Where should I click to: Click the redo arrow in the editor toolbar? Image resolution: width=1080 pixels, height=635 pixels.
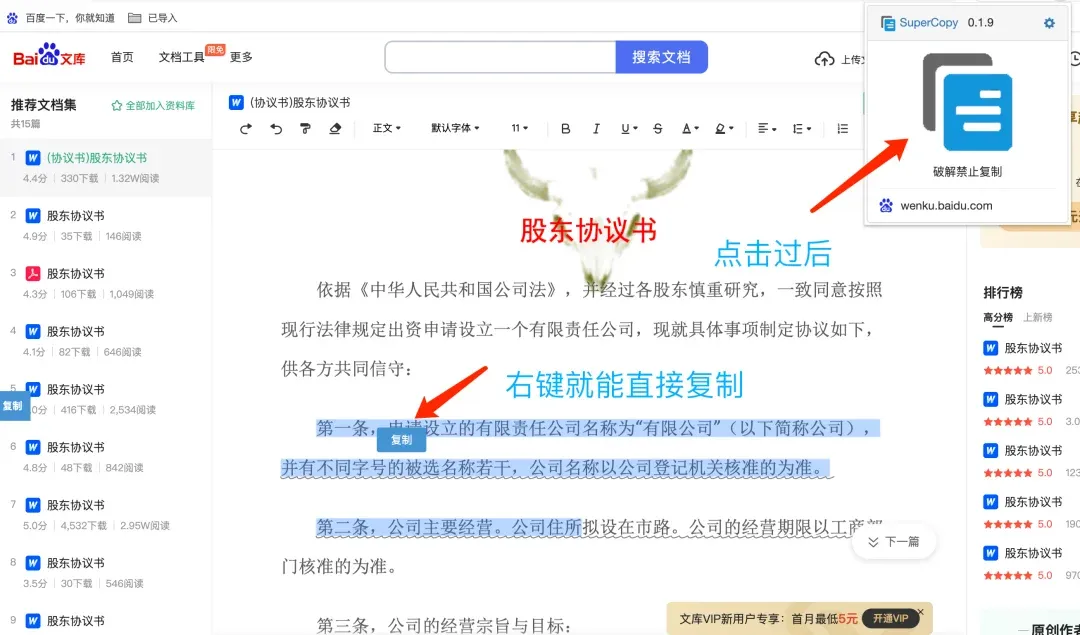click(246, 129)
